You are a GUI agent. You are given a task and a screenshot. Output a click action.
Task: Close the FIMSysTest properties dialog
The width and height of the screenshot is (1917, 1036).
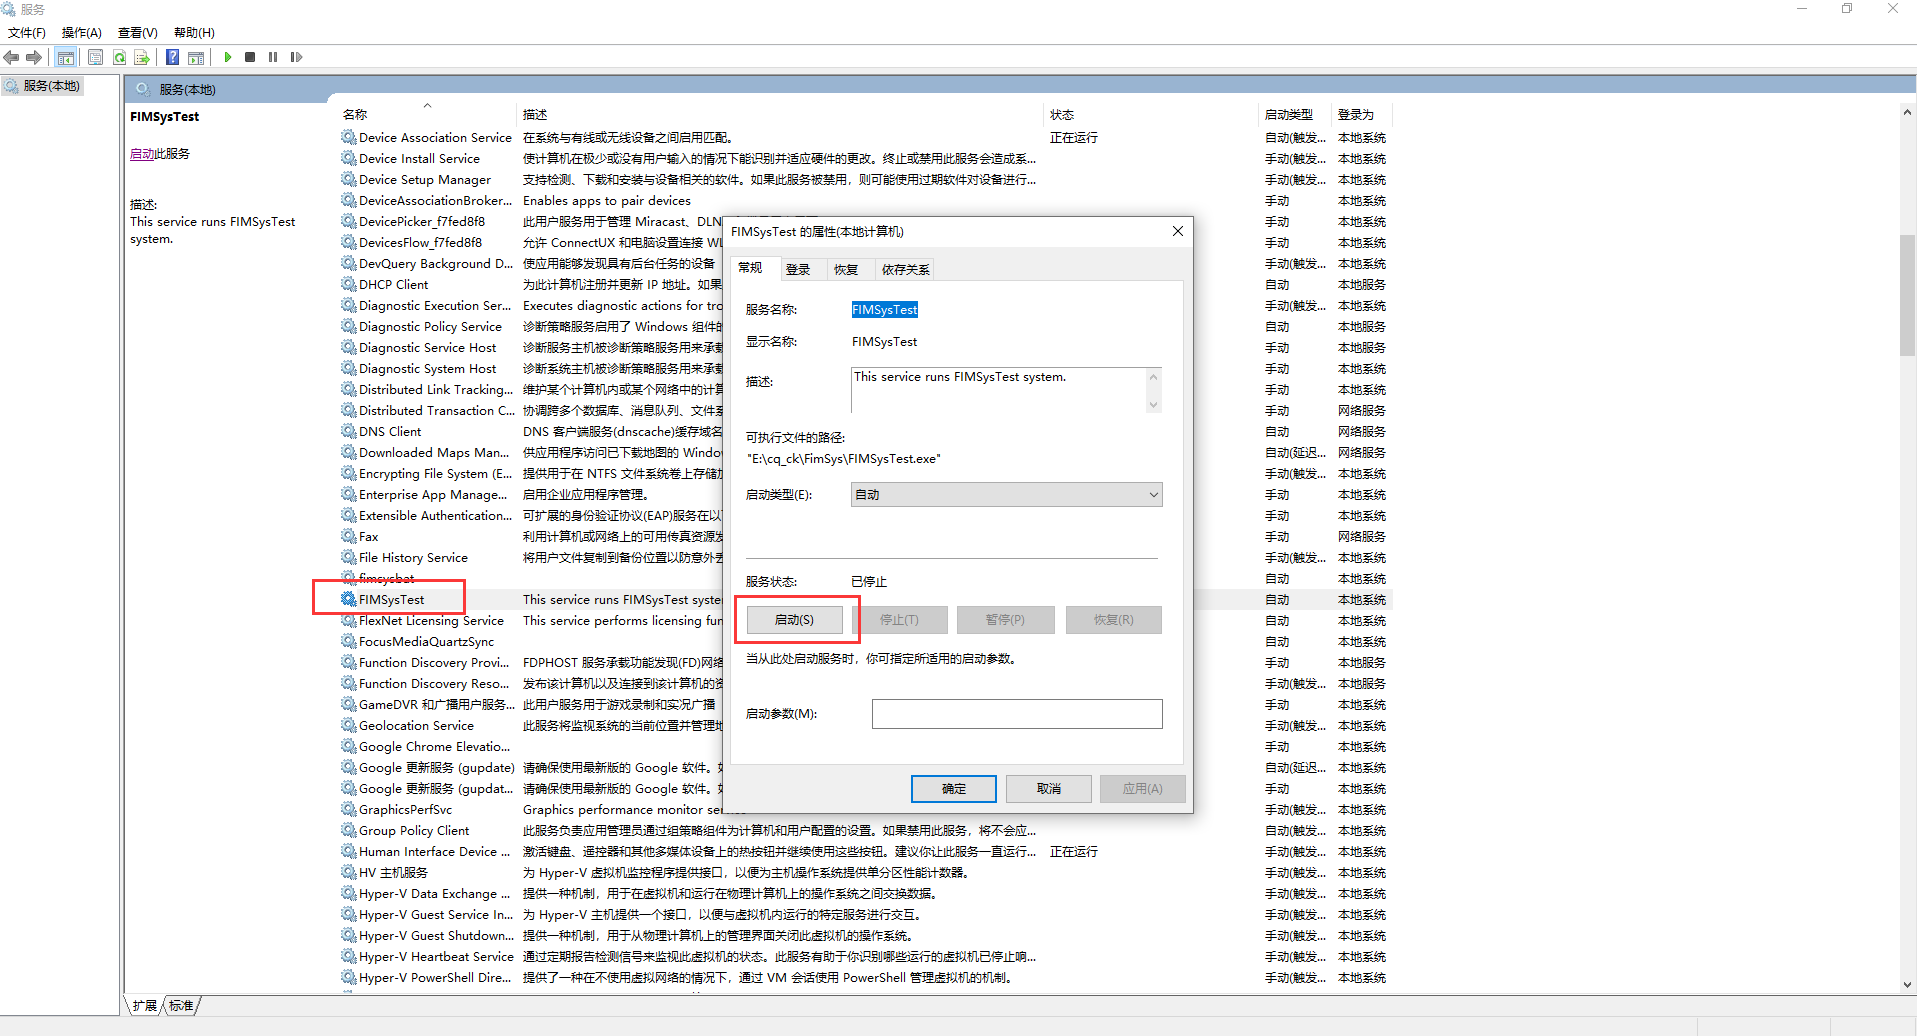[x=1178, y=231]
